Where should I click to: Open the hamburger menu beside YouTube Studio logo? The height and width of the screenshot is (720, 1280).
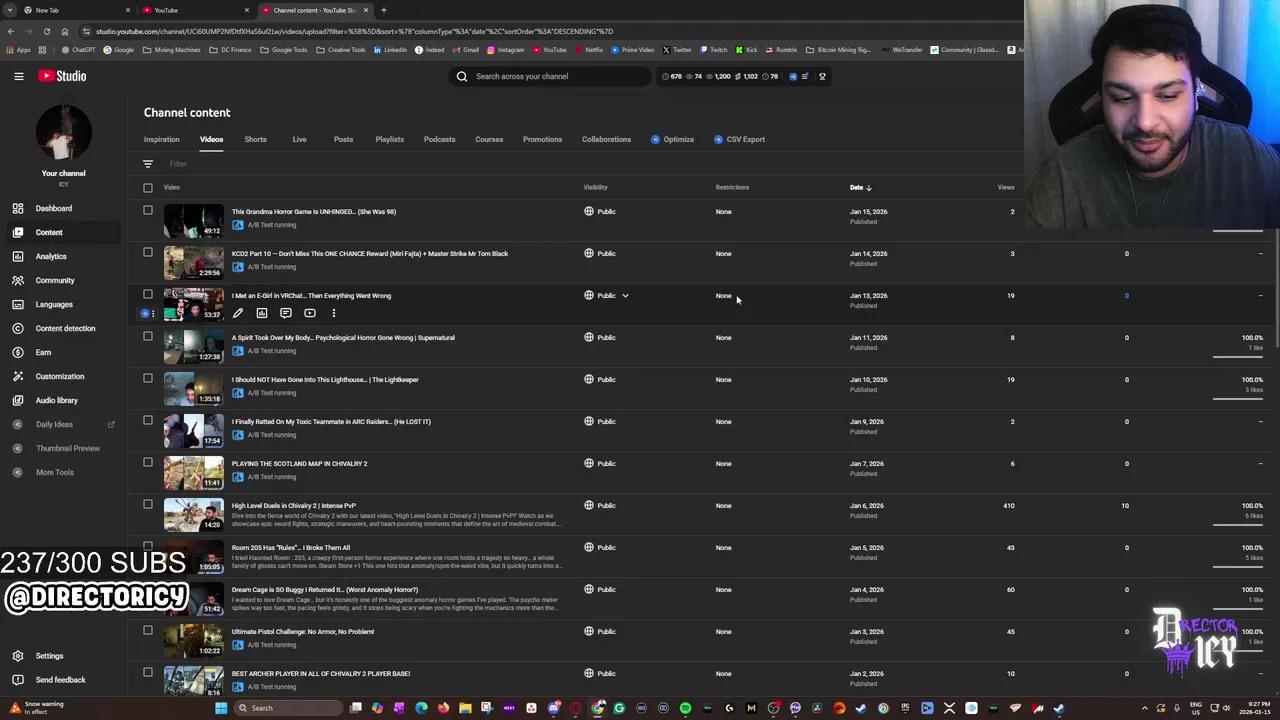coord(18,76)
